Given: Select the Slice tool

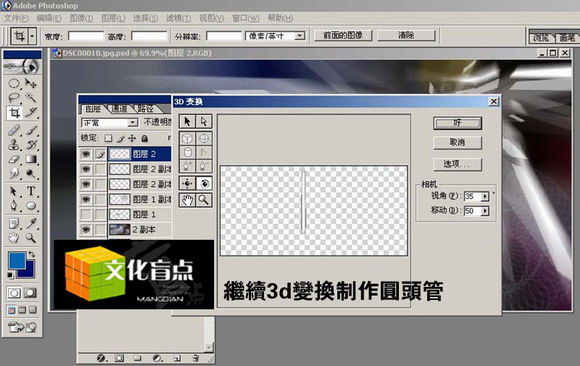Looking at the screenshot, I should tap(31, 113).
